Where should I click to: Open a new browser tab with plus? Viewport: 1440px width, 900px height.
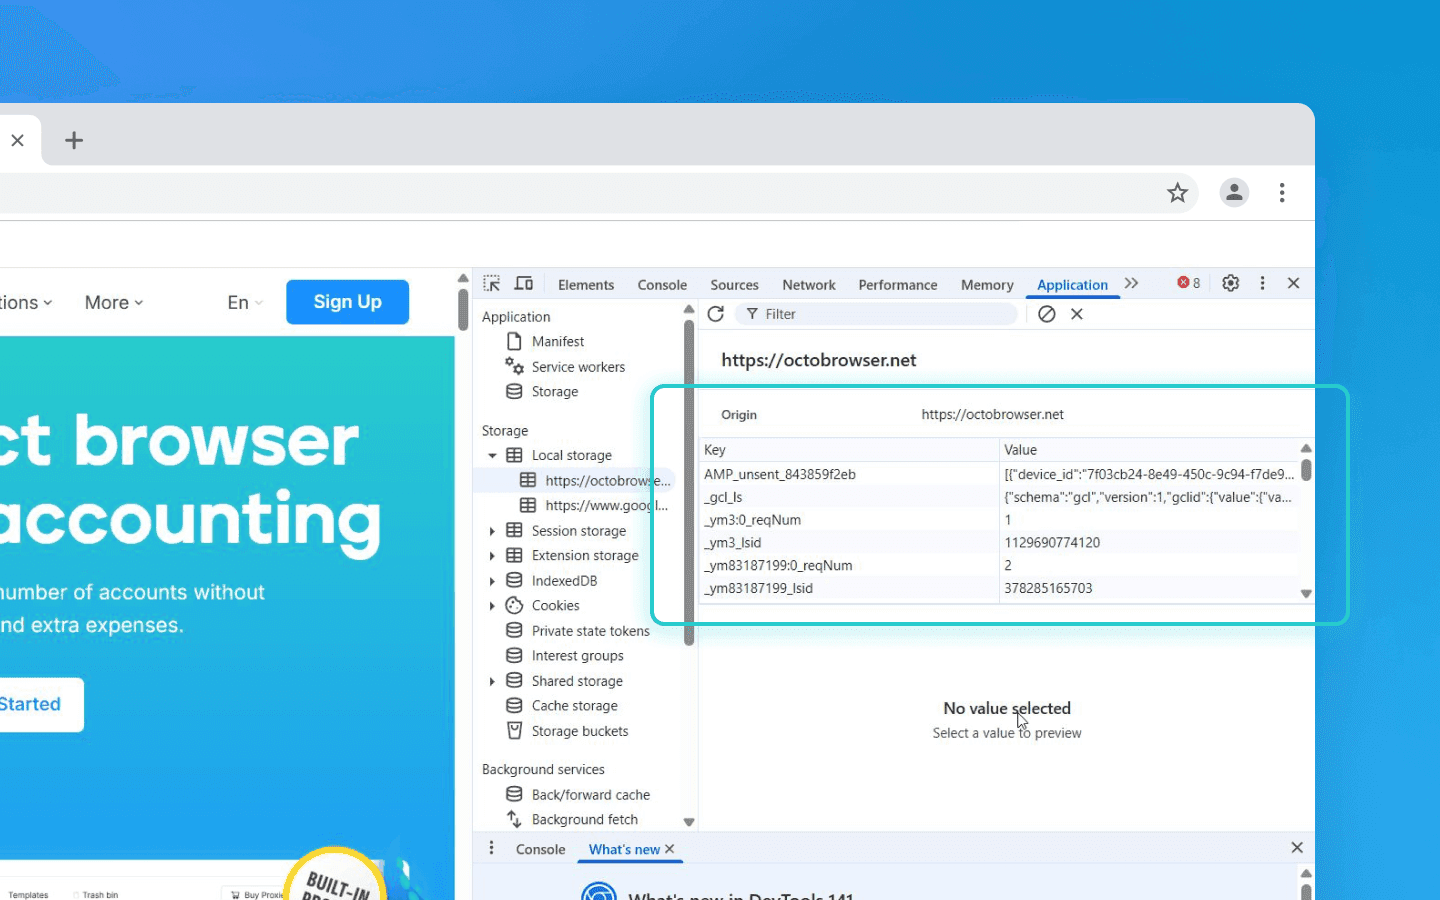tap(74, 140)
